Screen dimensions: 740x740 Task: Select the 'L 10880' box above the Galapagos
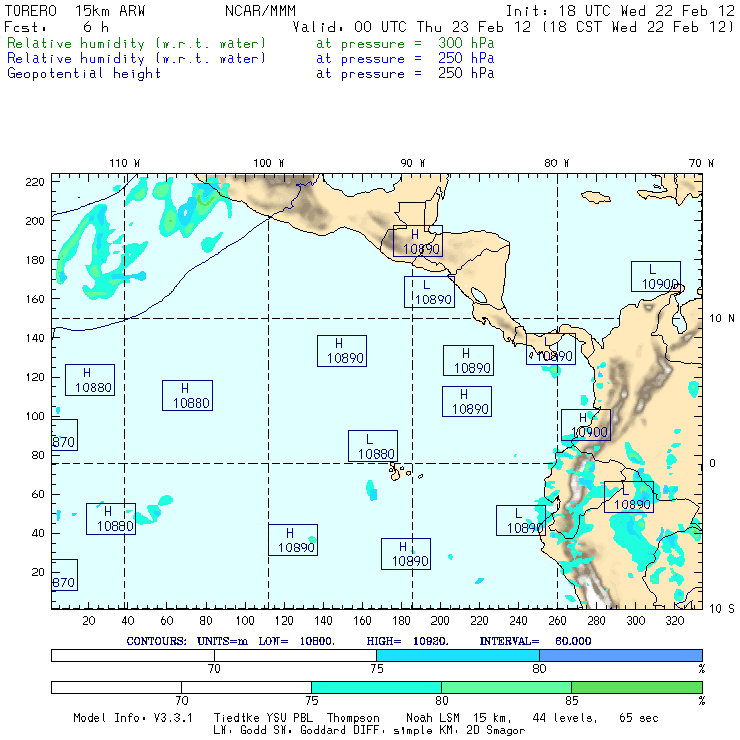point(373,446)
